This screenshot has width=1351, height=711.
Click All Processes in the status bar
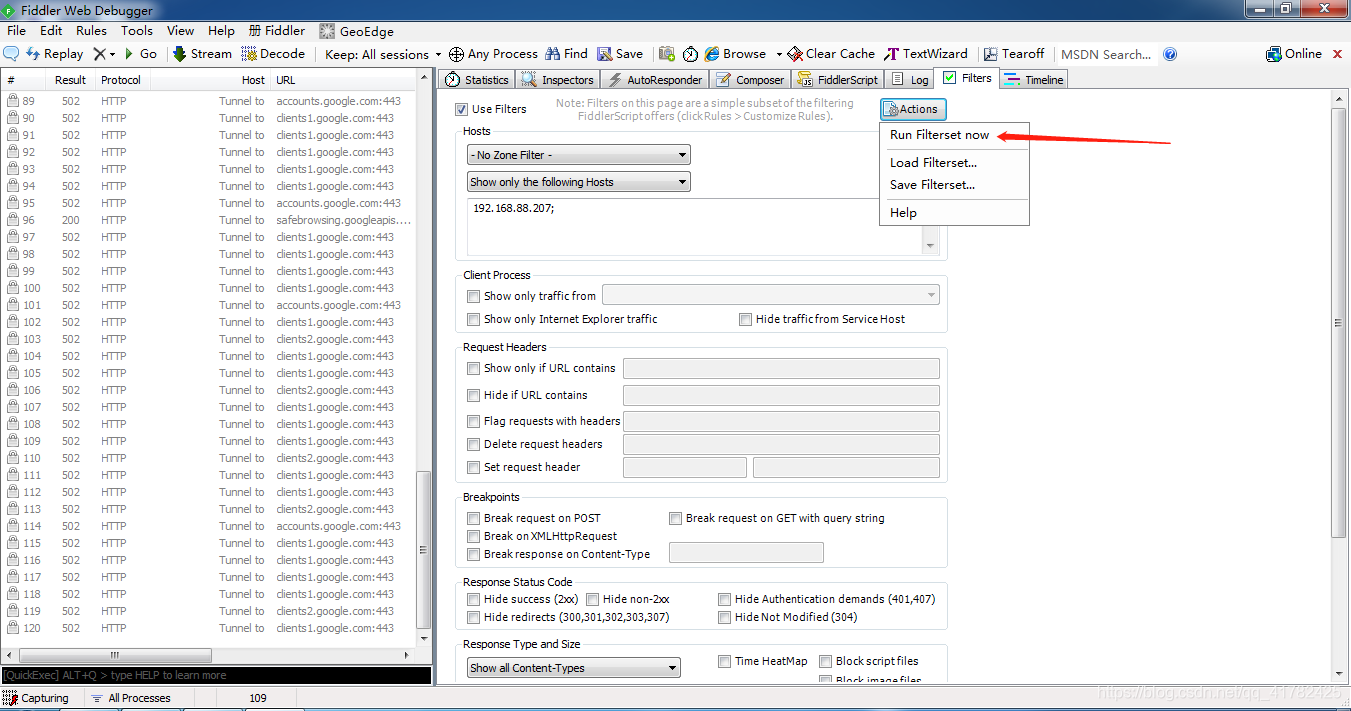(x=131, y=698)
